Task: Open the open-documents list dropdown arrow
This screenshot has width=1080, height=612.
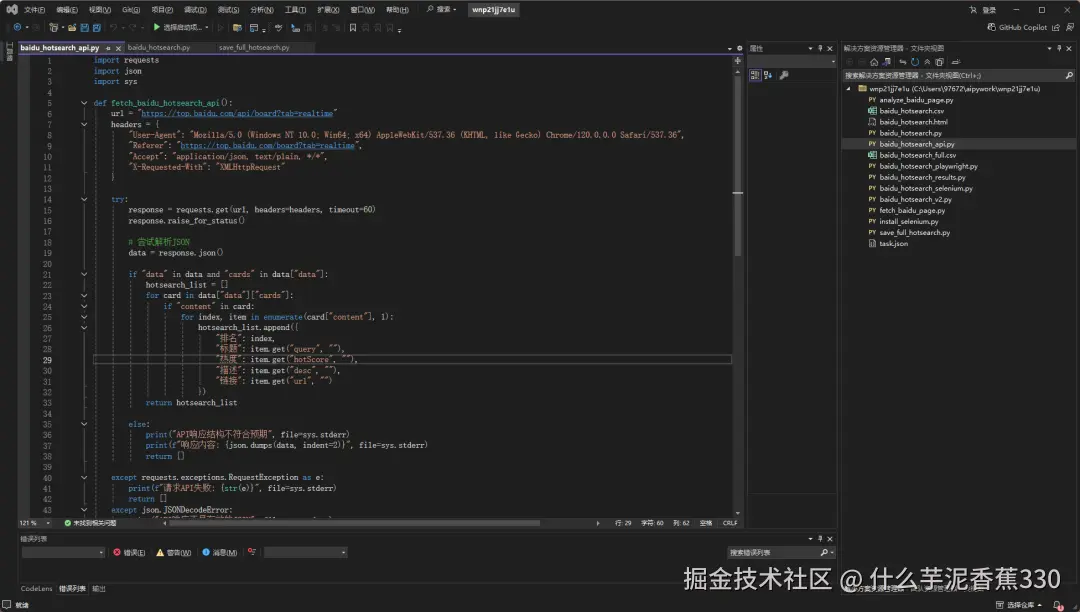Action: 729,48
